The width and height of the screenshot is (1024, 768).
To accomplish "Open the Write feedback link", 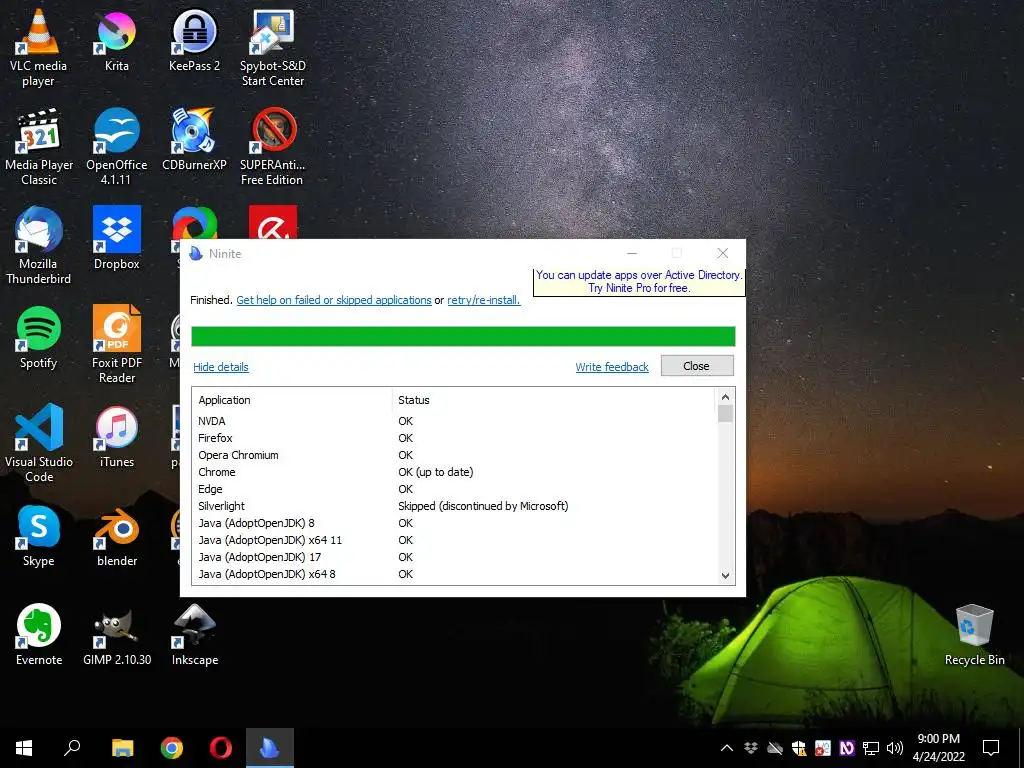I will pos(612,367).
